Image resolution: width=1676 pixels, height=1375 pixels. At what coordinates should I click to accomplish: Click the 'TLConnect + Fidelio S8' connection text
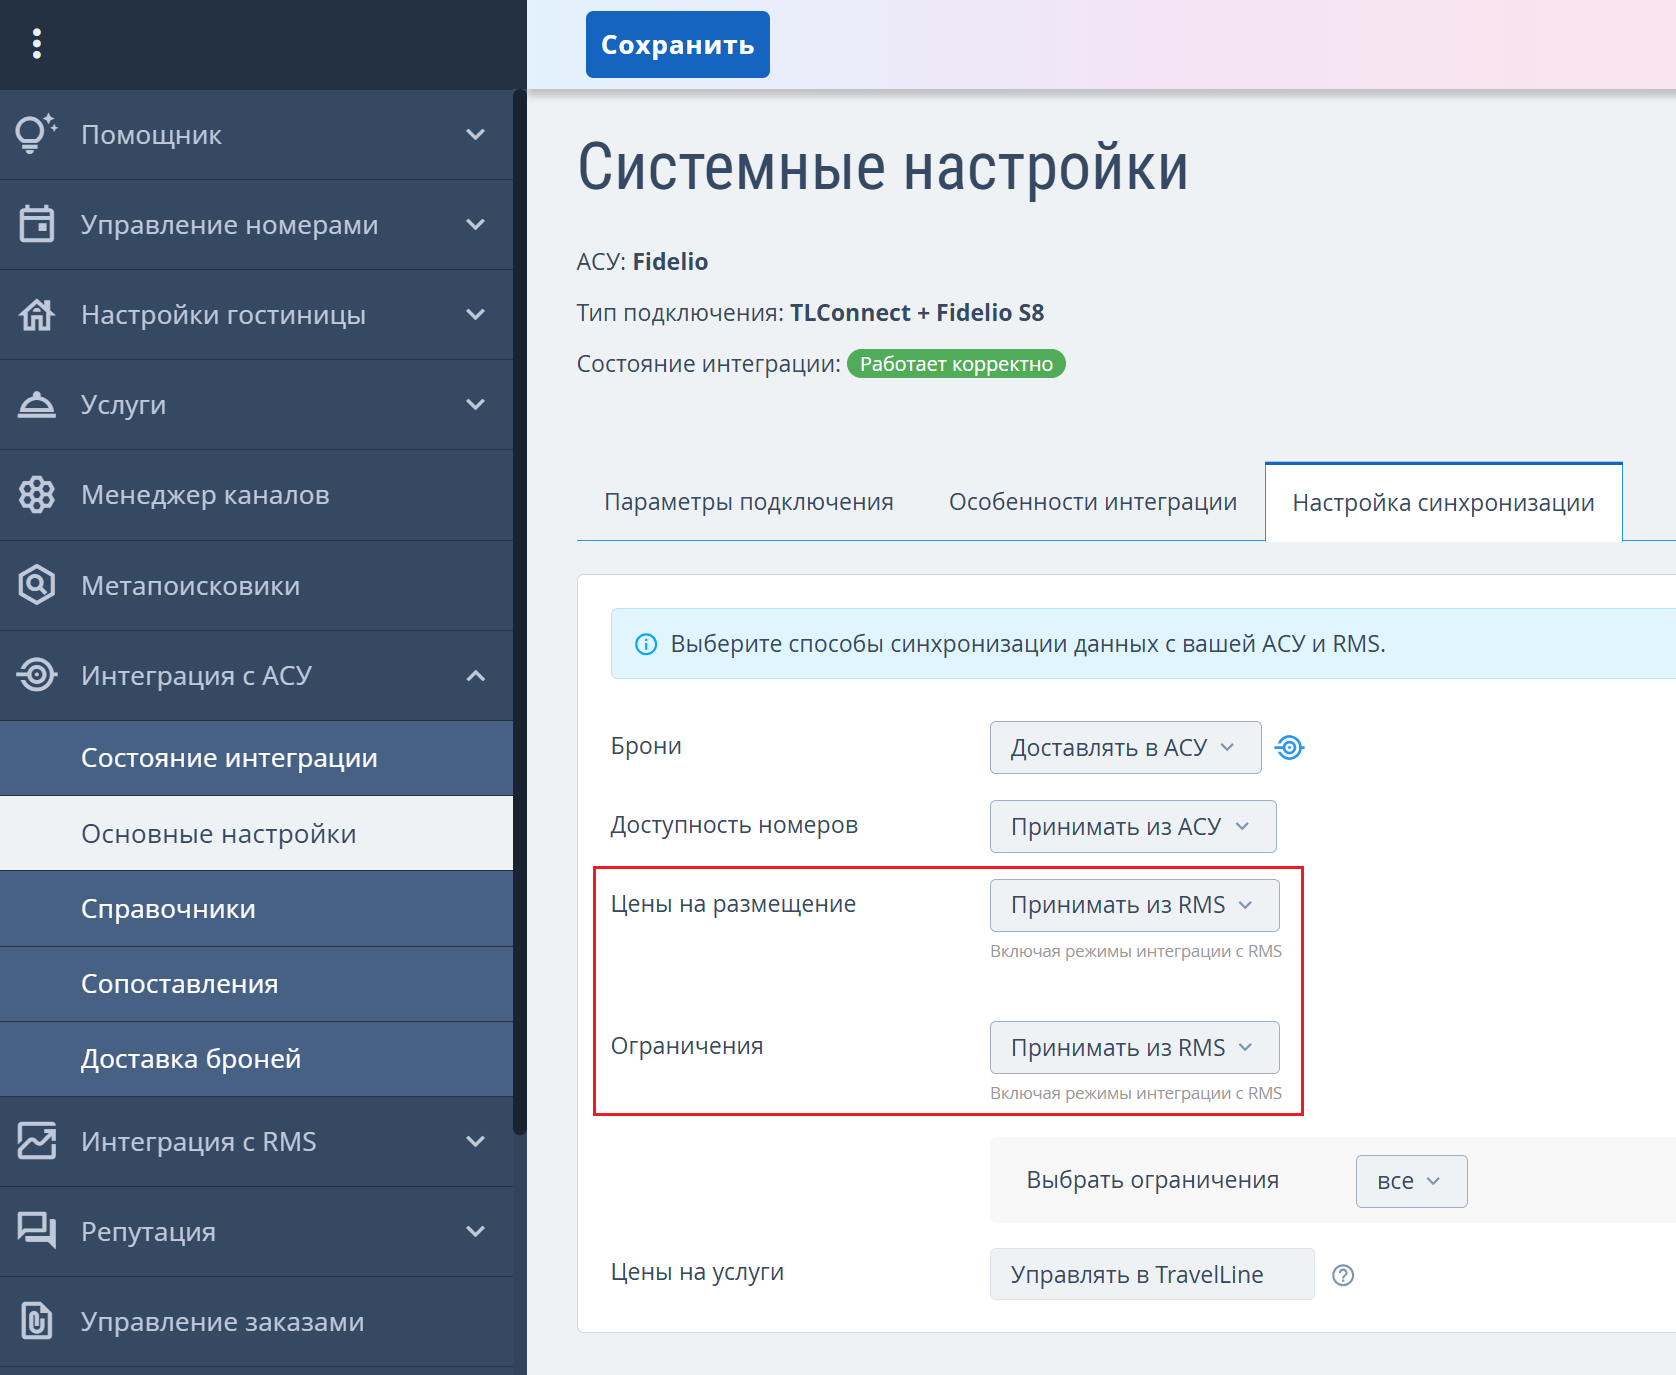tap(916, 313)
